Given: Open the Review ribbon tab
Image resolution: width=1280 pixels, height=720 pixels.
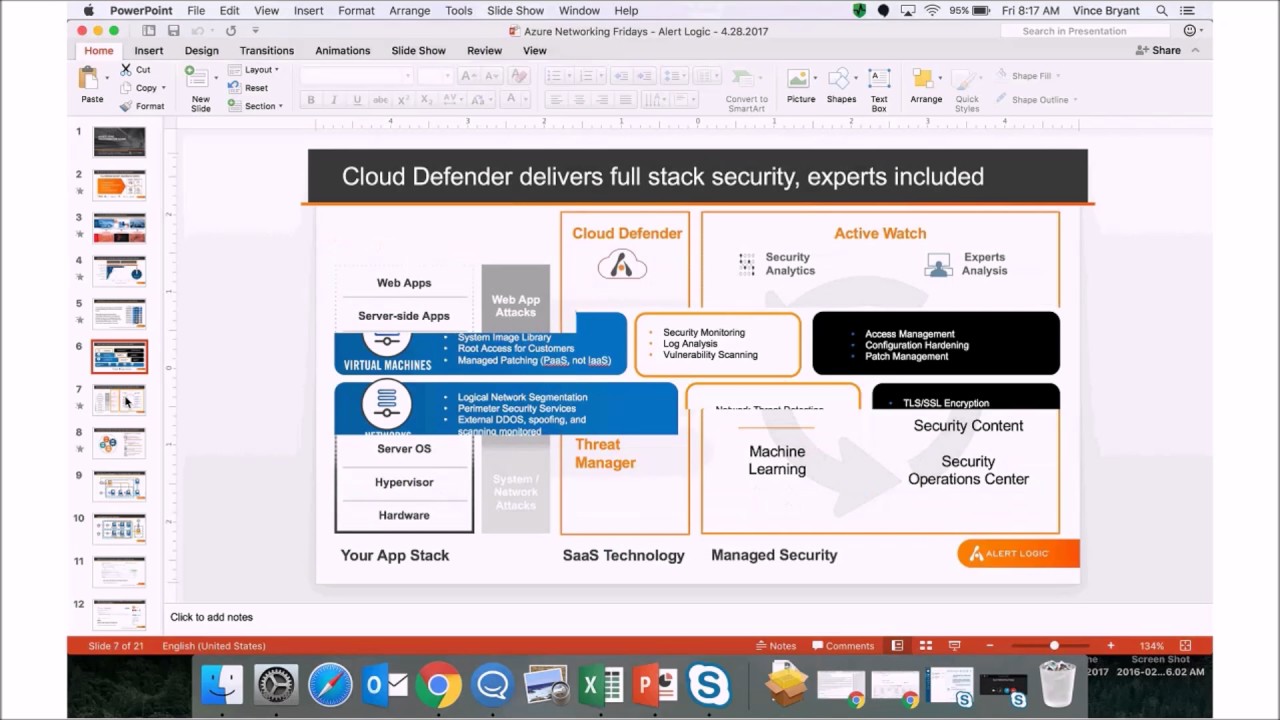Looking at the screenshot, I should 484,50.
